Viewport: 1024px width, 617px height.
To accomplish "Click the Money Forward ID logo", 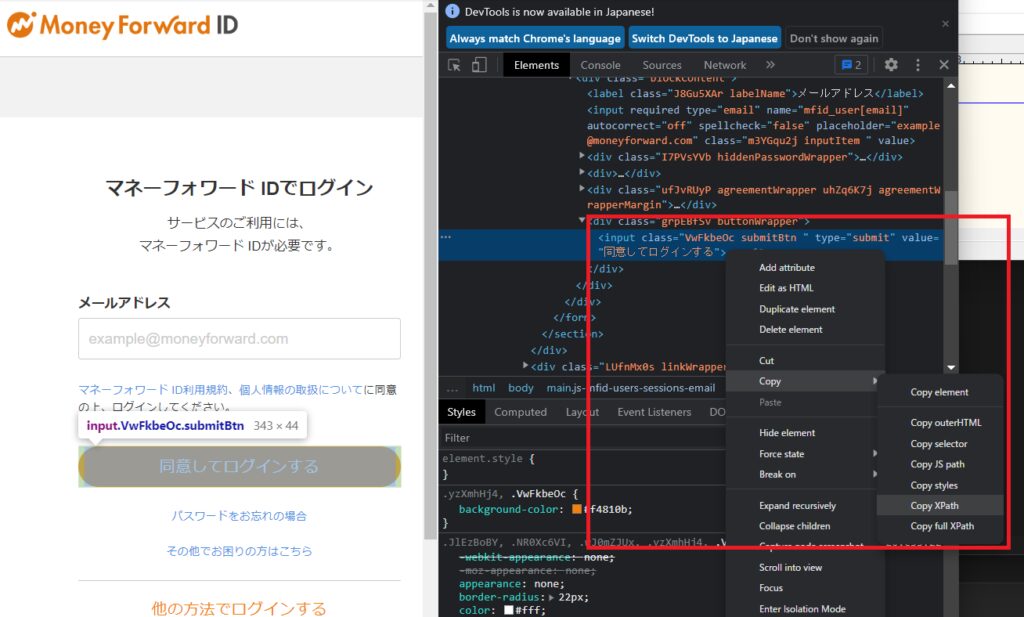I will point(123,25).
